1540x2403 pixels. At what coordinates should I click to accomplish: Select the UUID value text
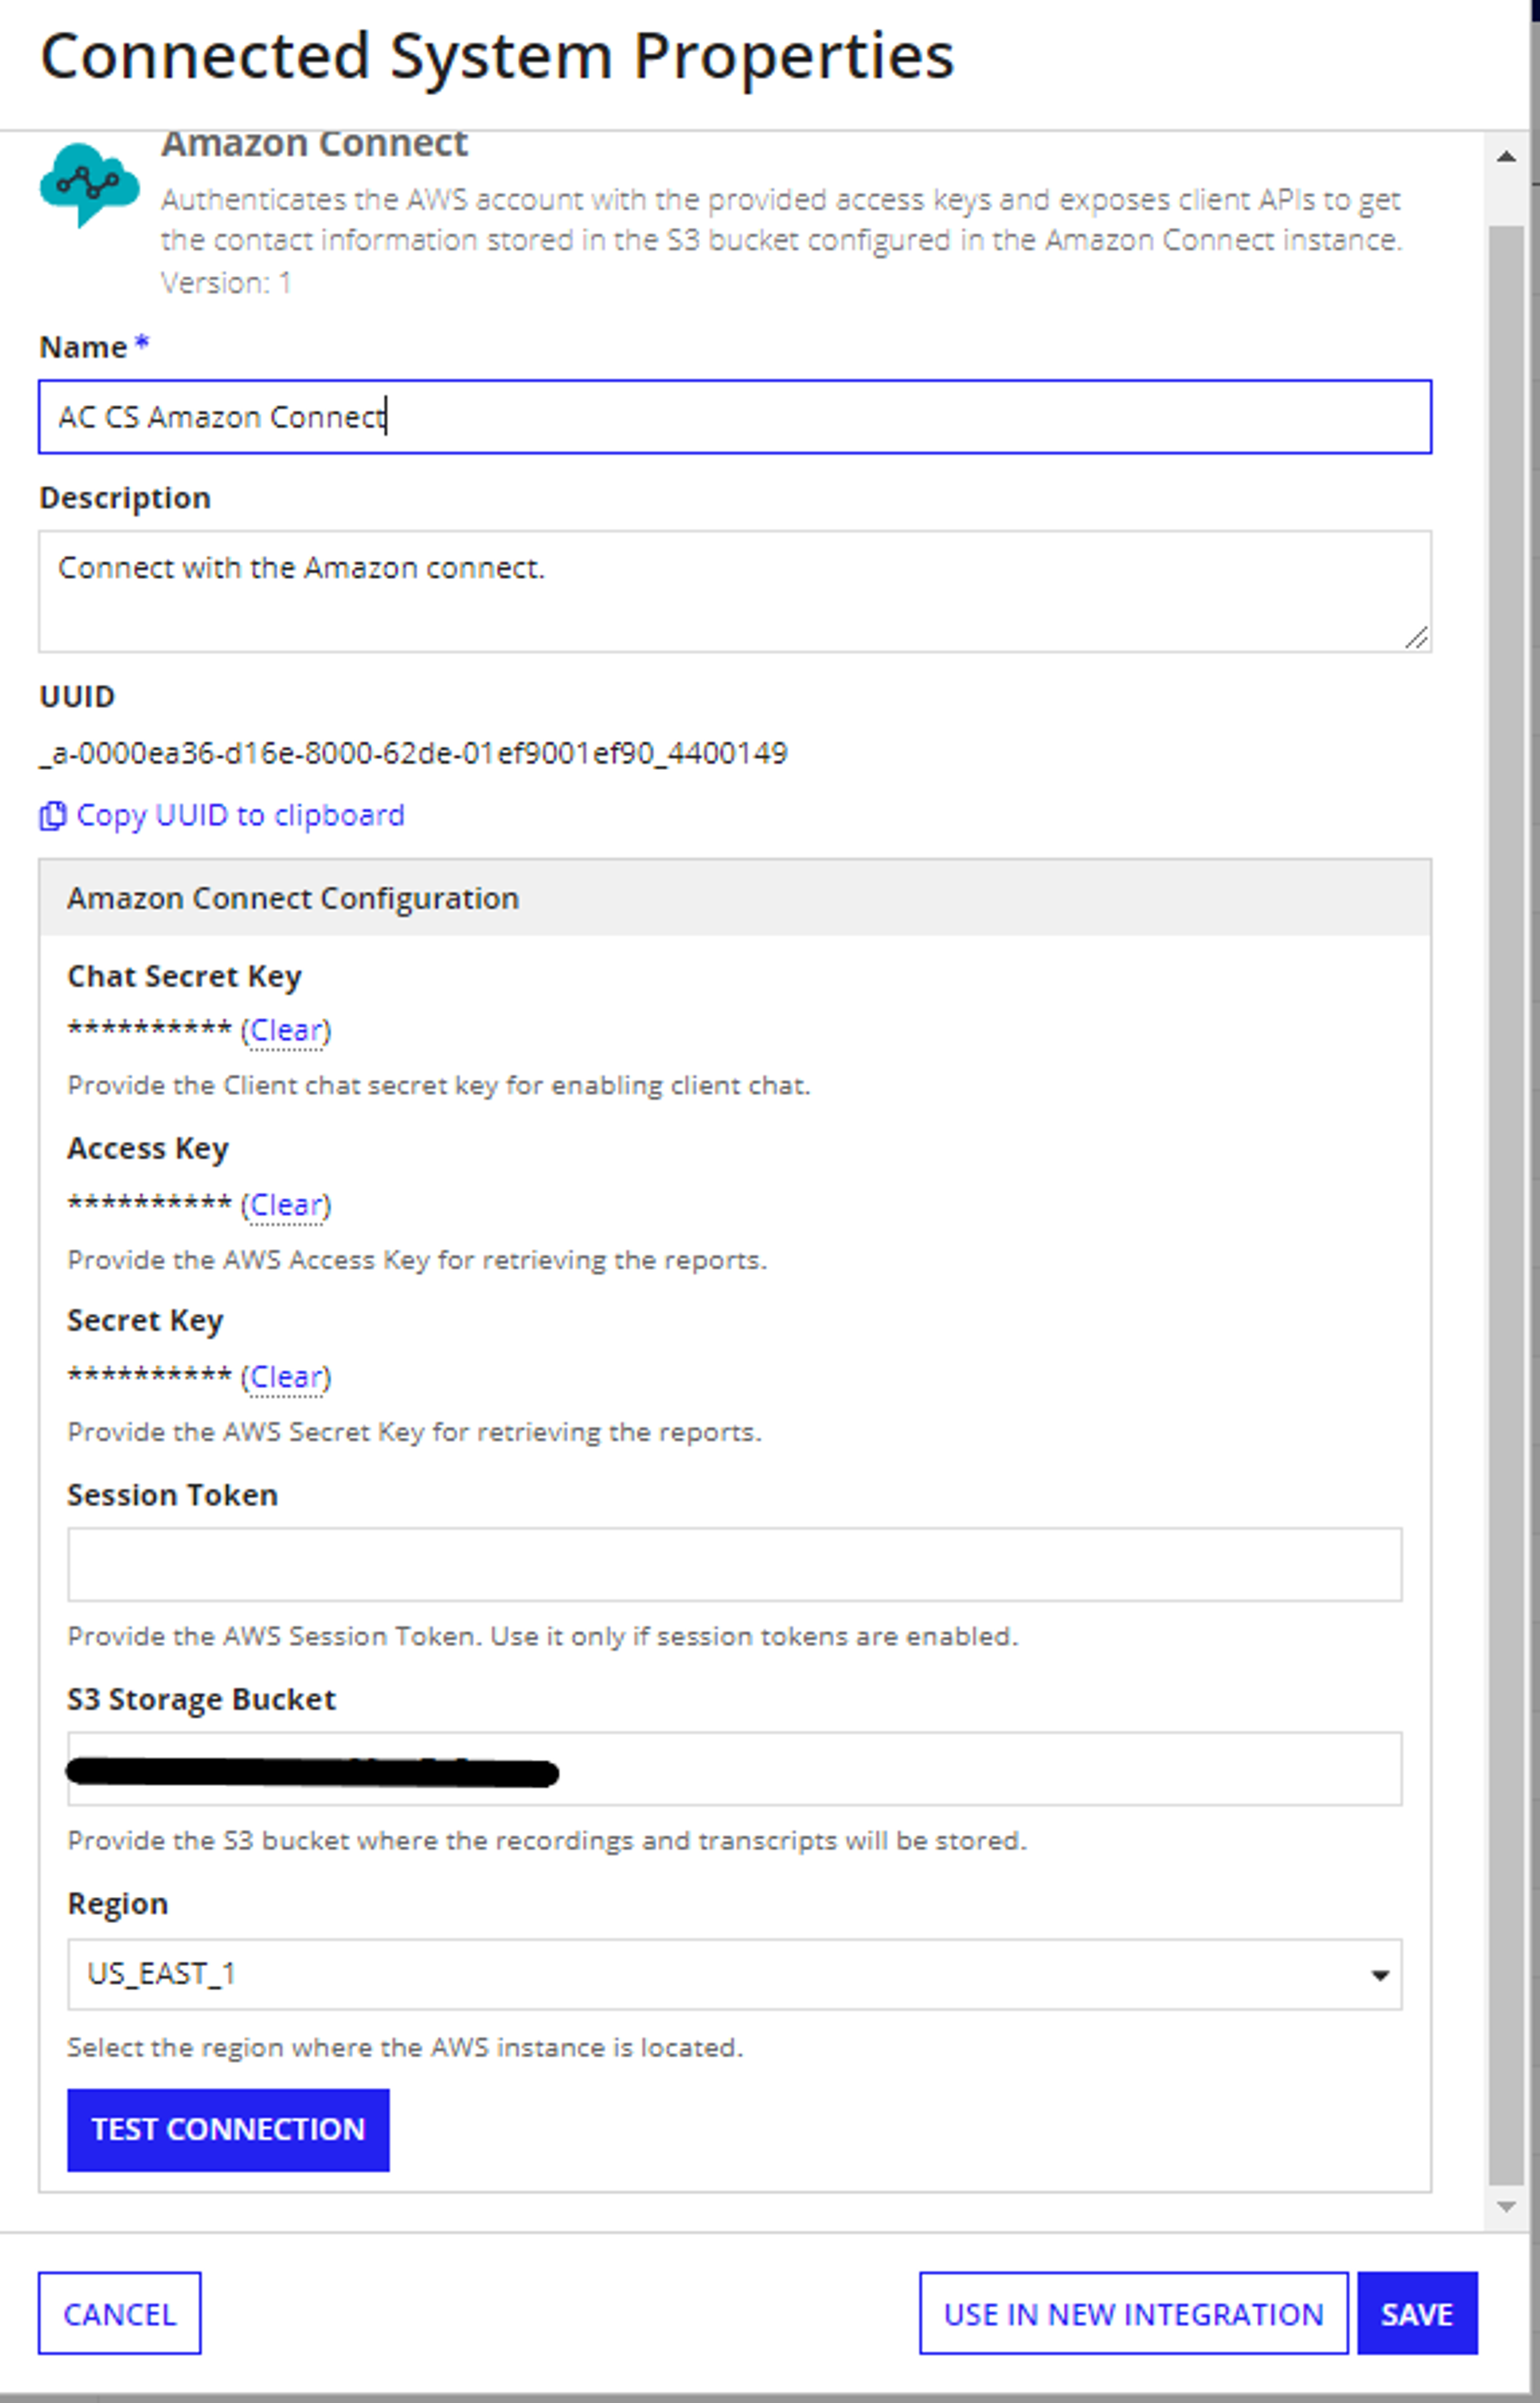tap(413, 753)
